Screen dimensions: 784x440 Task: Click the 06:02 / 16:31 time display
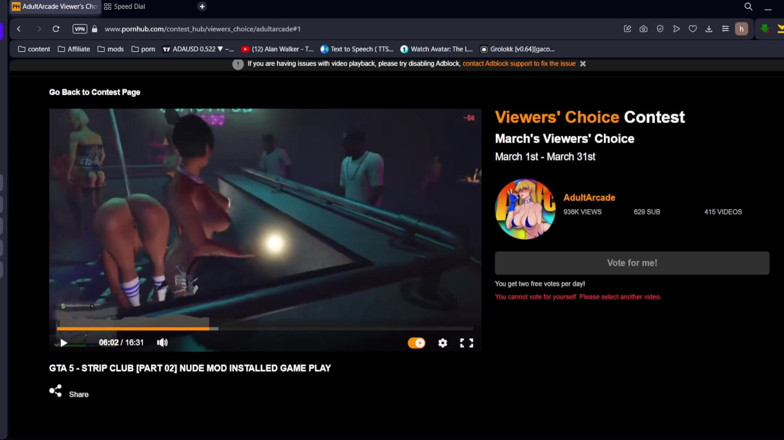tap(121, 342)
